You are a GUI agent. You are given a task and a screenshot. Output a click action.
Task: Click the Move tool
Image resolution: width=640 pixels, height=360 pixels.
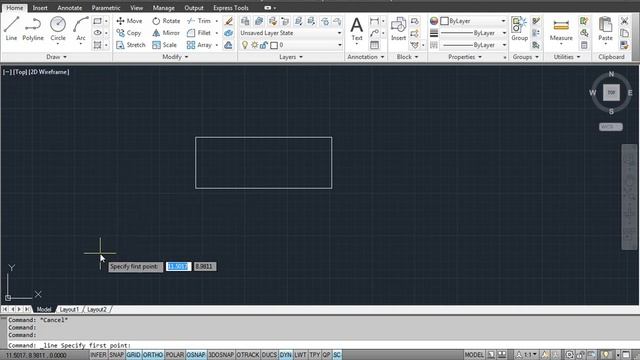pyautogui.click(x=129, y=21)
